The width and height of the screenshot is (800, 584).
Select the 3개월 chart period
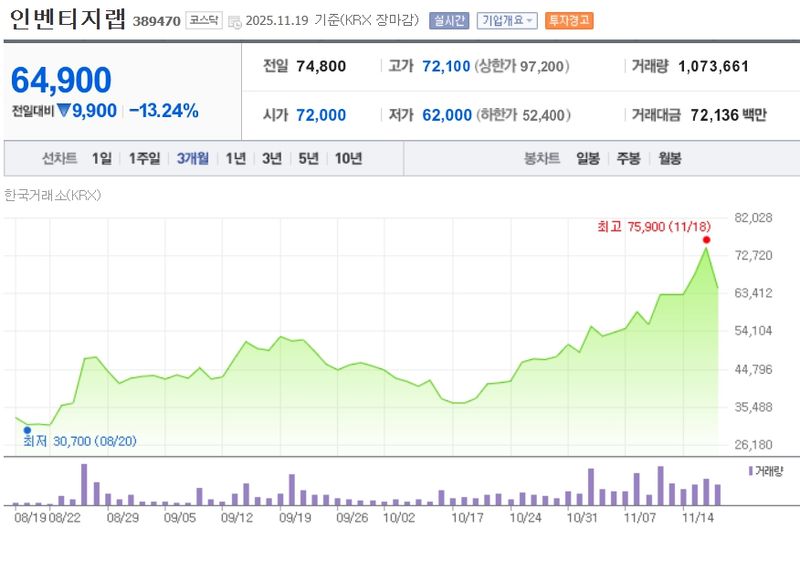[193, 158]
